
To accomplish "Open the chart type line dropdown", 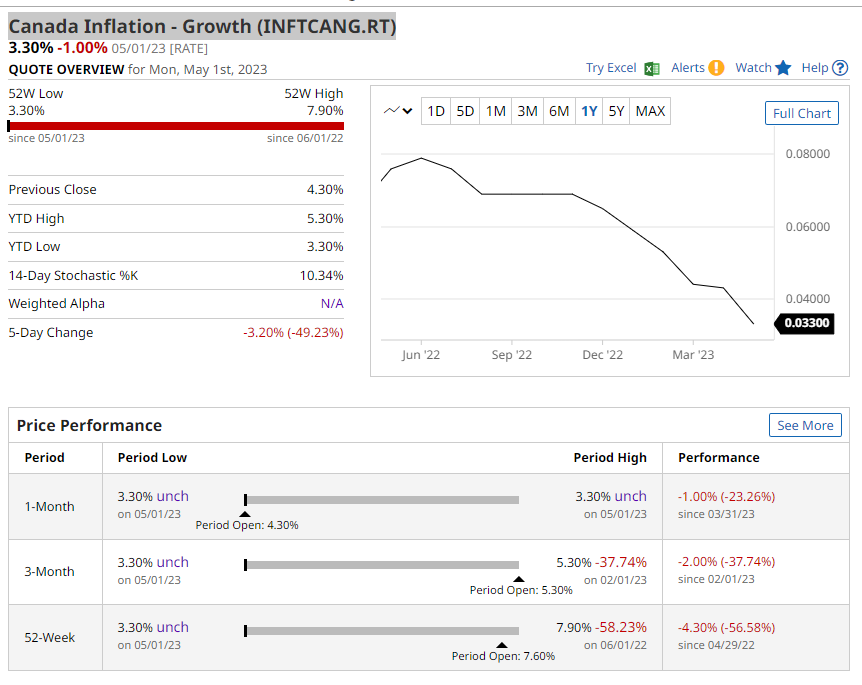I will pos(398,111).
